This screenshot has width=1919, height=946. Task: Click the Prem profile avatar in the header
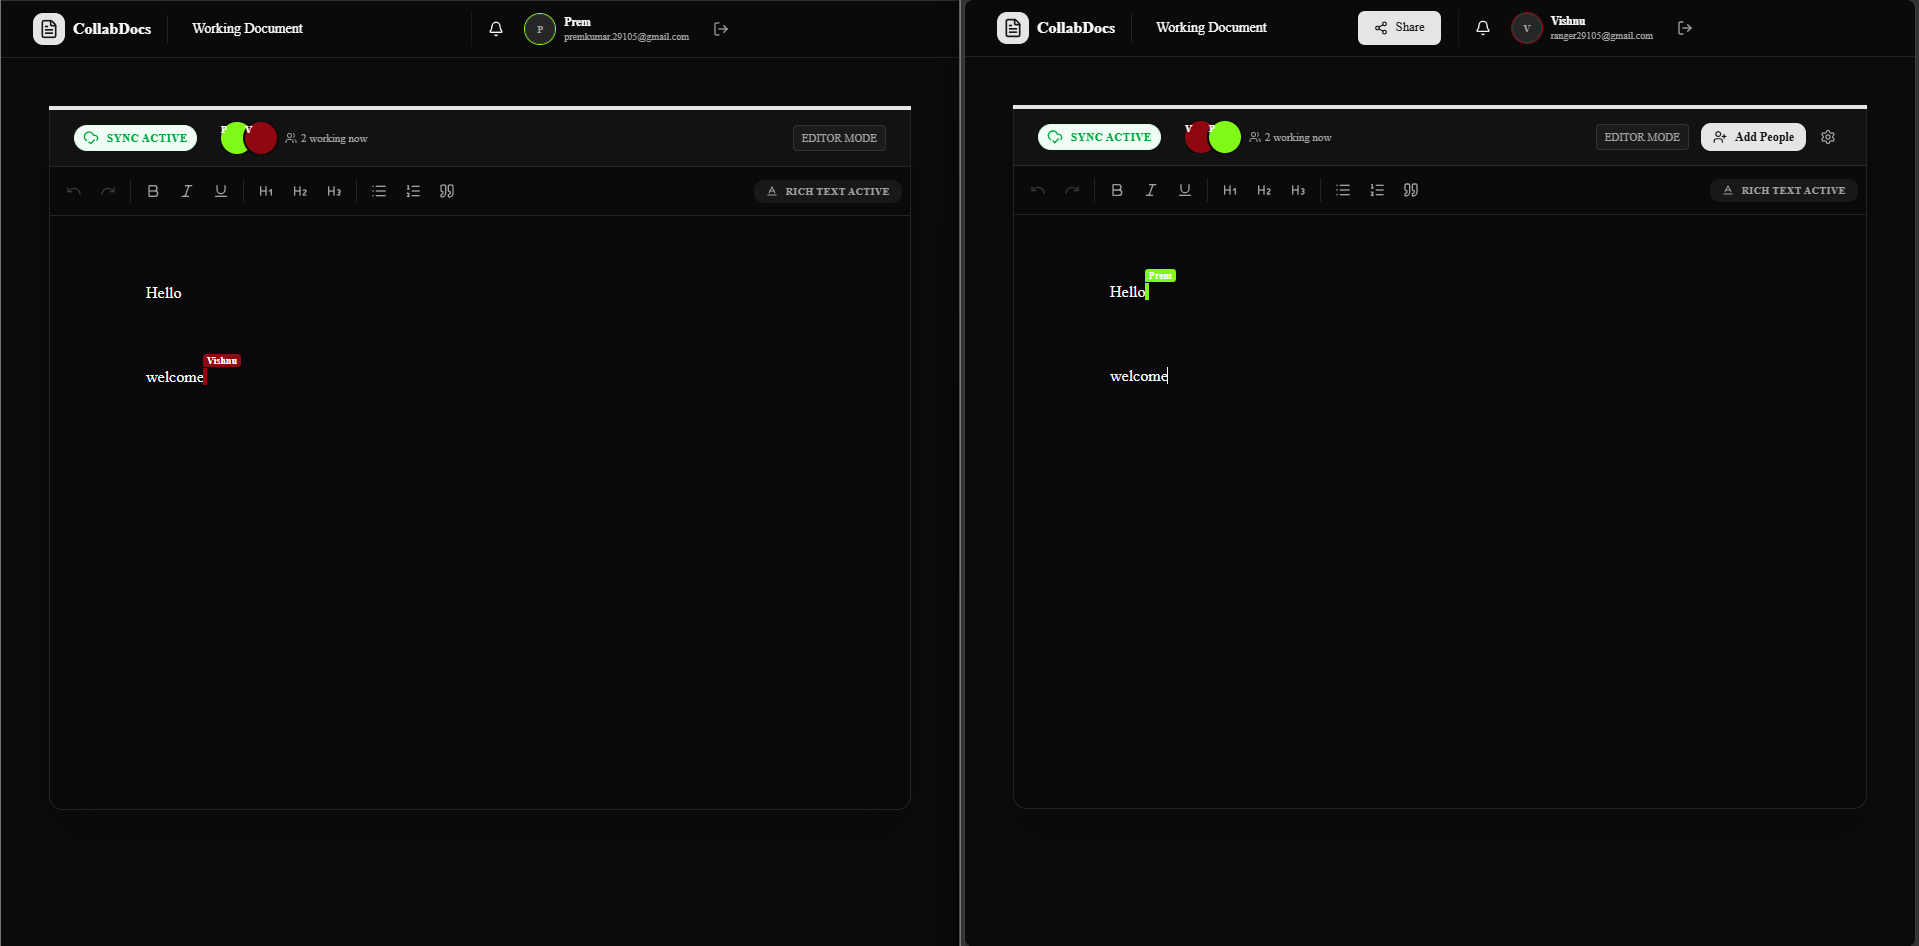[x=540, y=29]
